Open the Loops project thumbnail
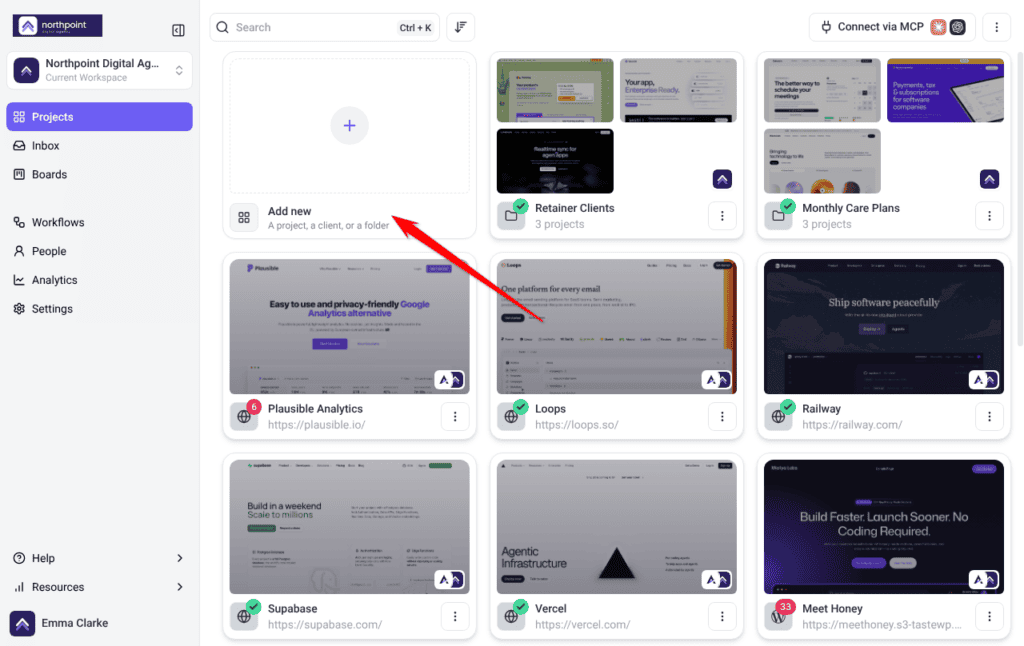Image resolution: width=1024 pixels, height=646 pixels. coord(616,327)
